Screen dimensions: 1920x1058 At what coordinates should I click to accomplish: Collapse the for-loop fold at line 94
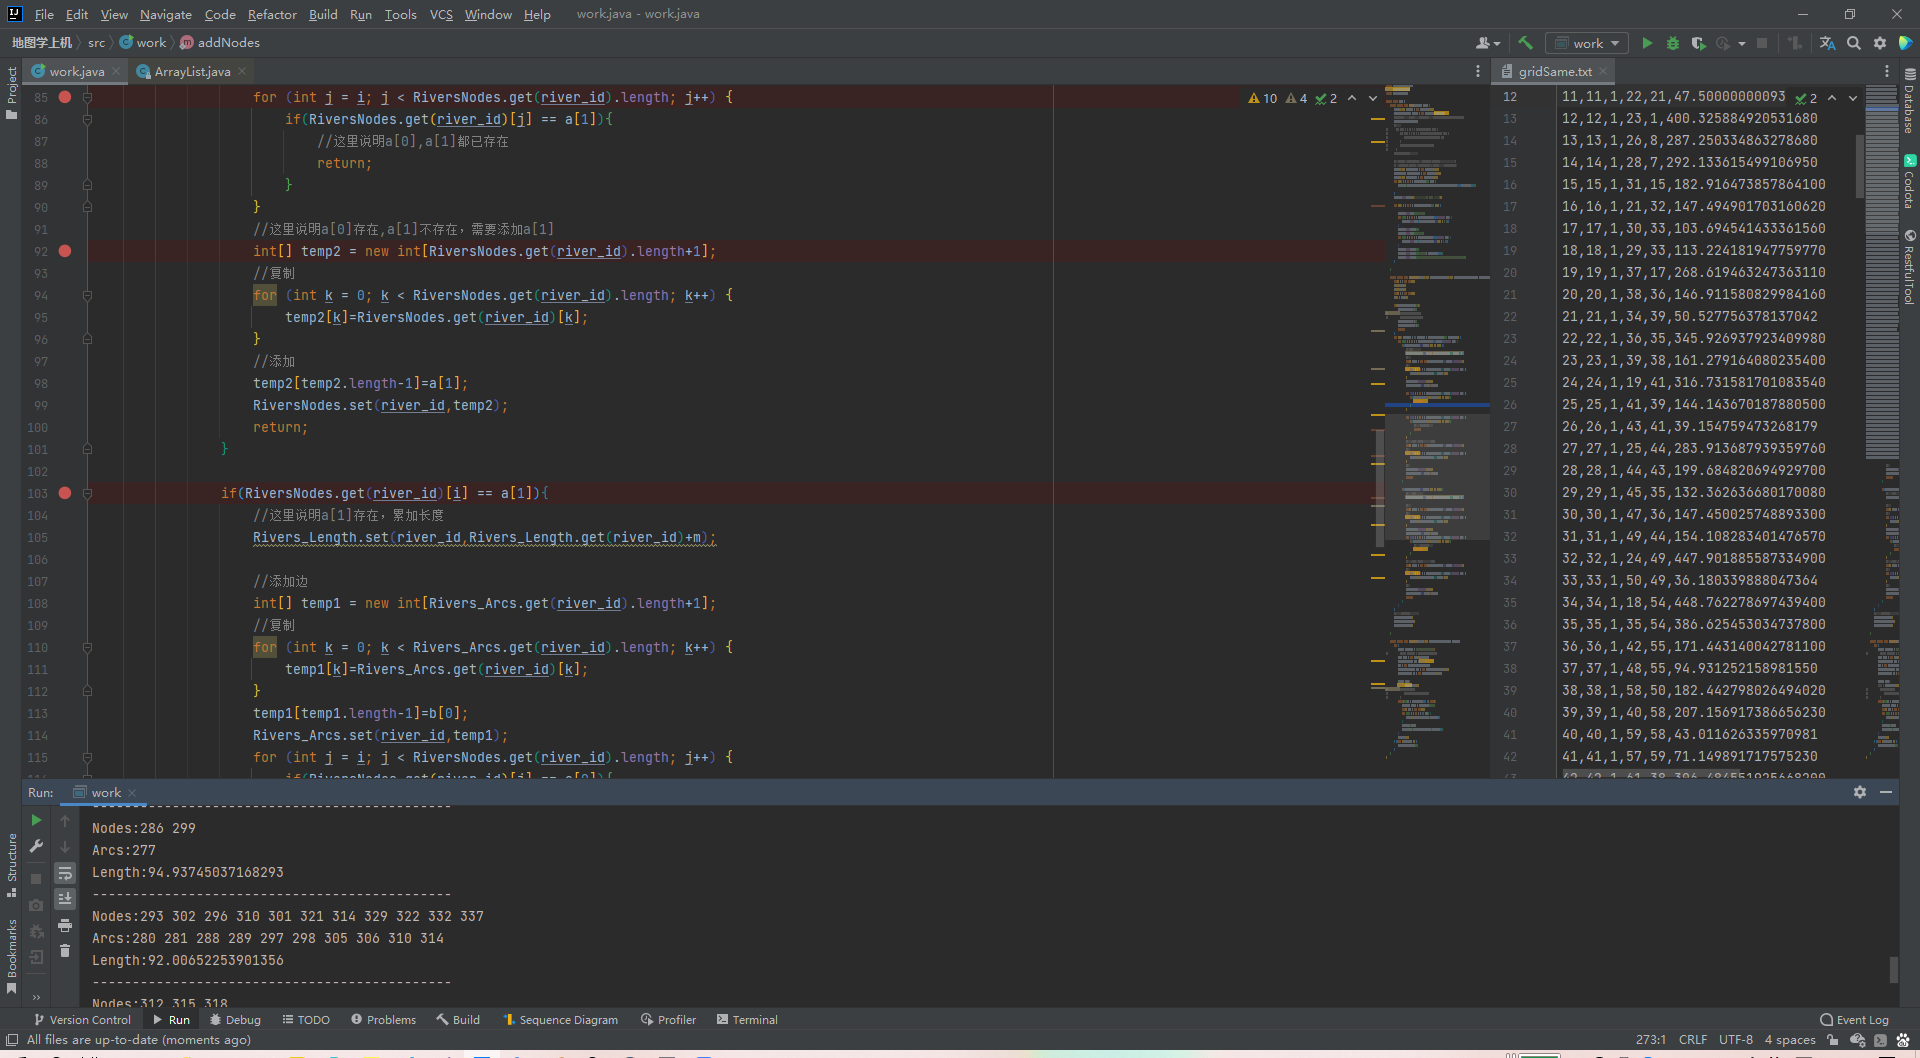coord(87,296)
